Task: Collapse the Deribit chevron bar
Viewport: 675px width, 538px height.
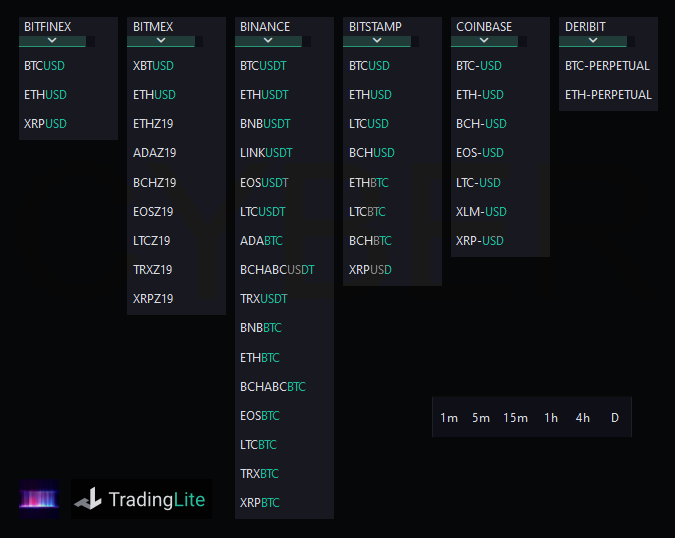Action: click(592, 41)
